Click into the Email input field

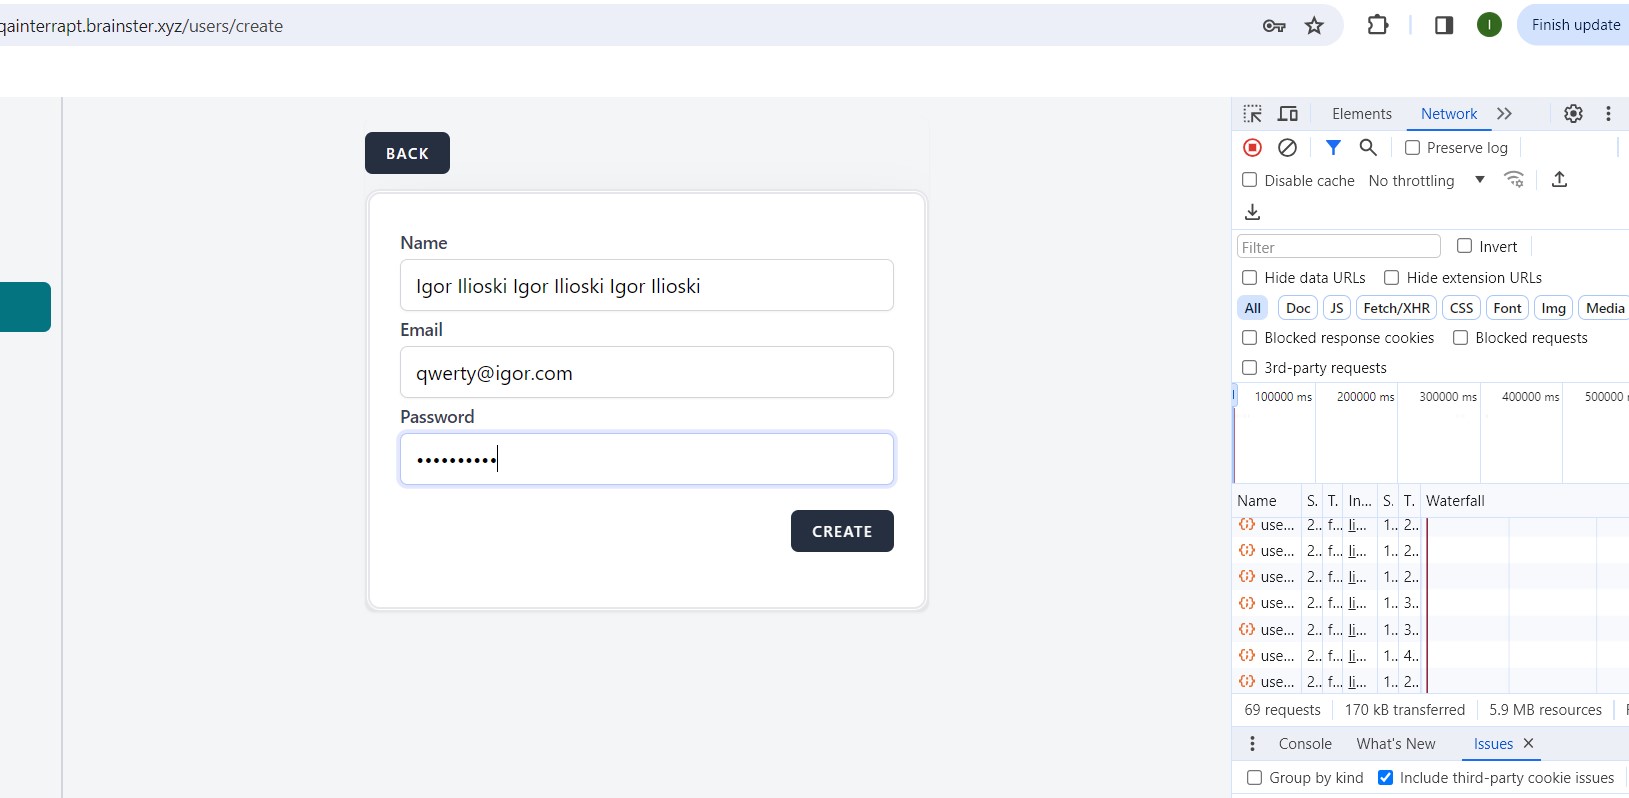tap(646, 373)
